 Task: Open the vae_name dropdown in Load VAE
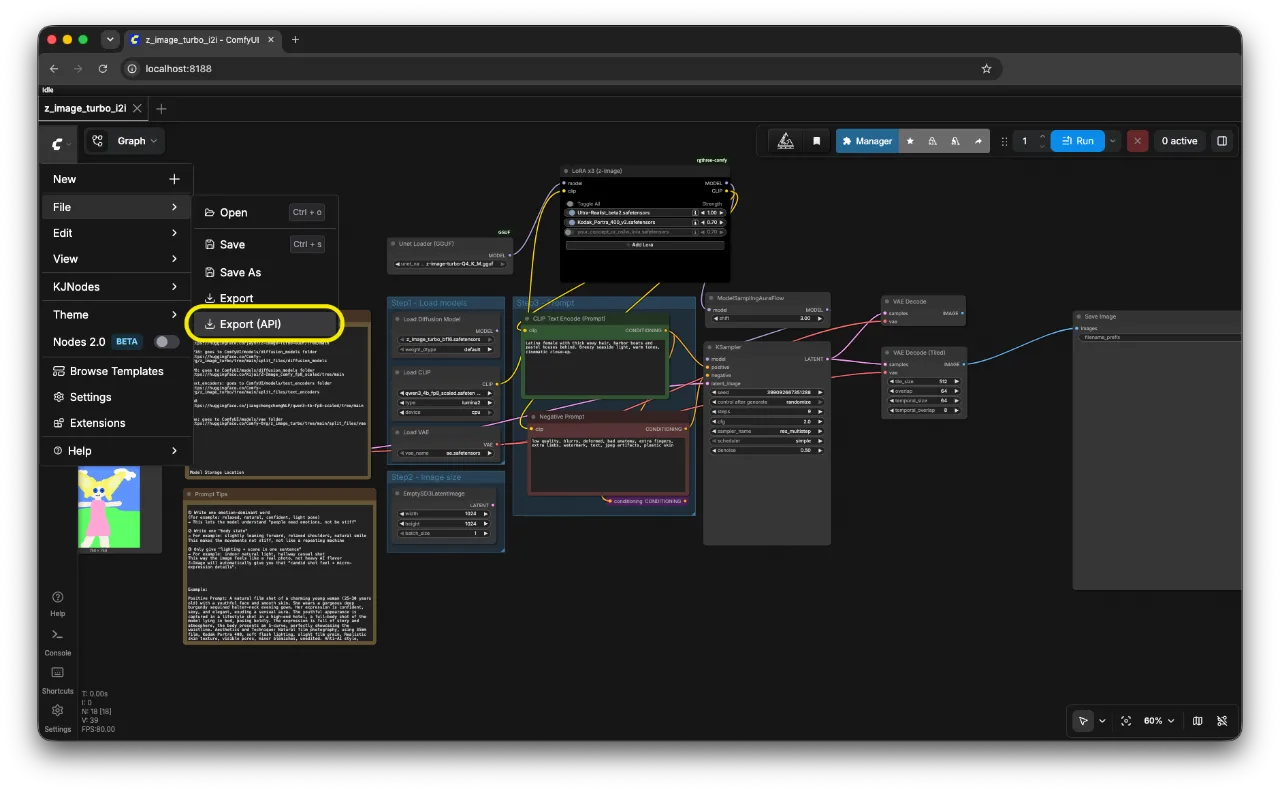pos(446,453)
